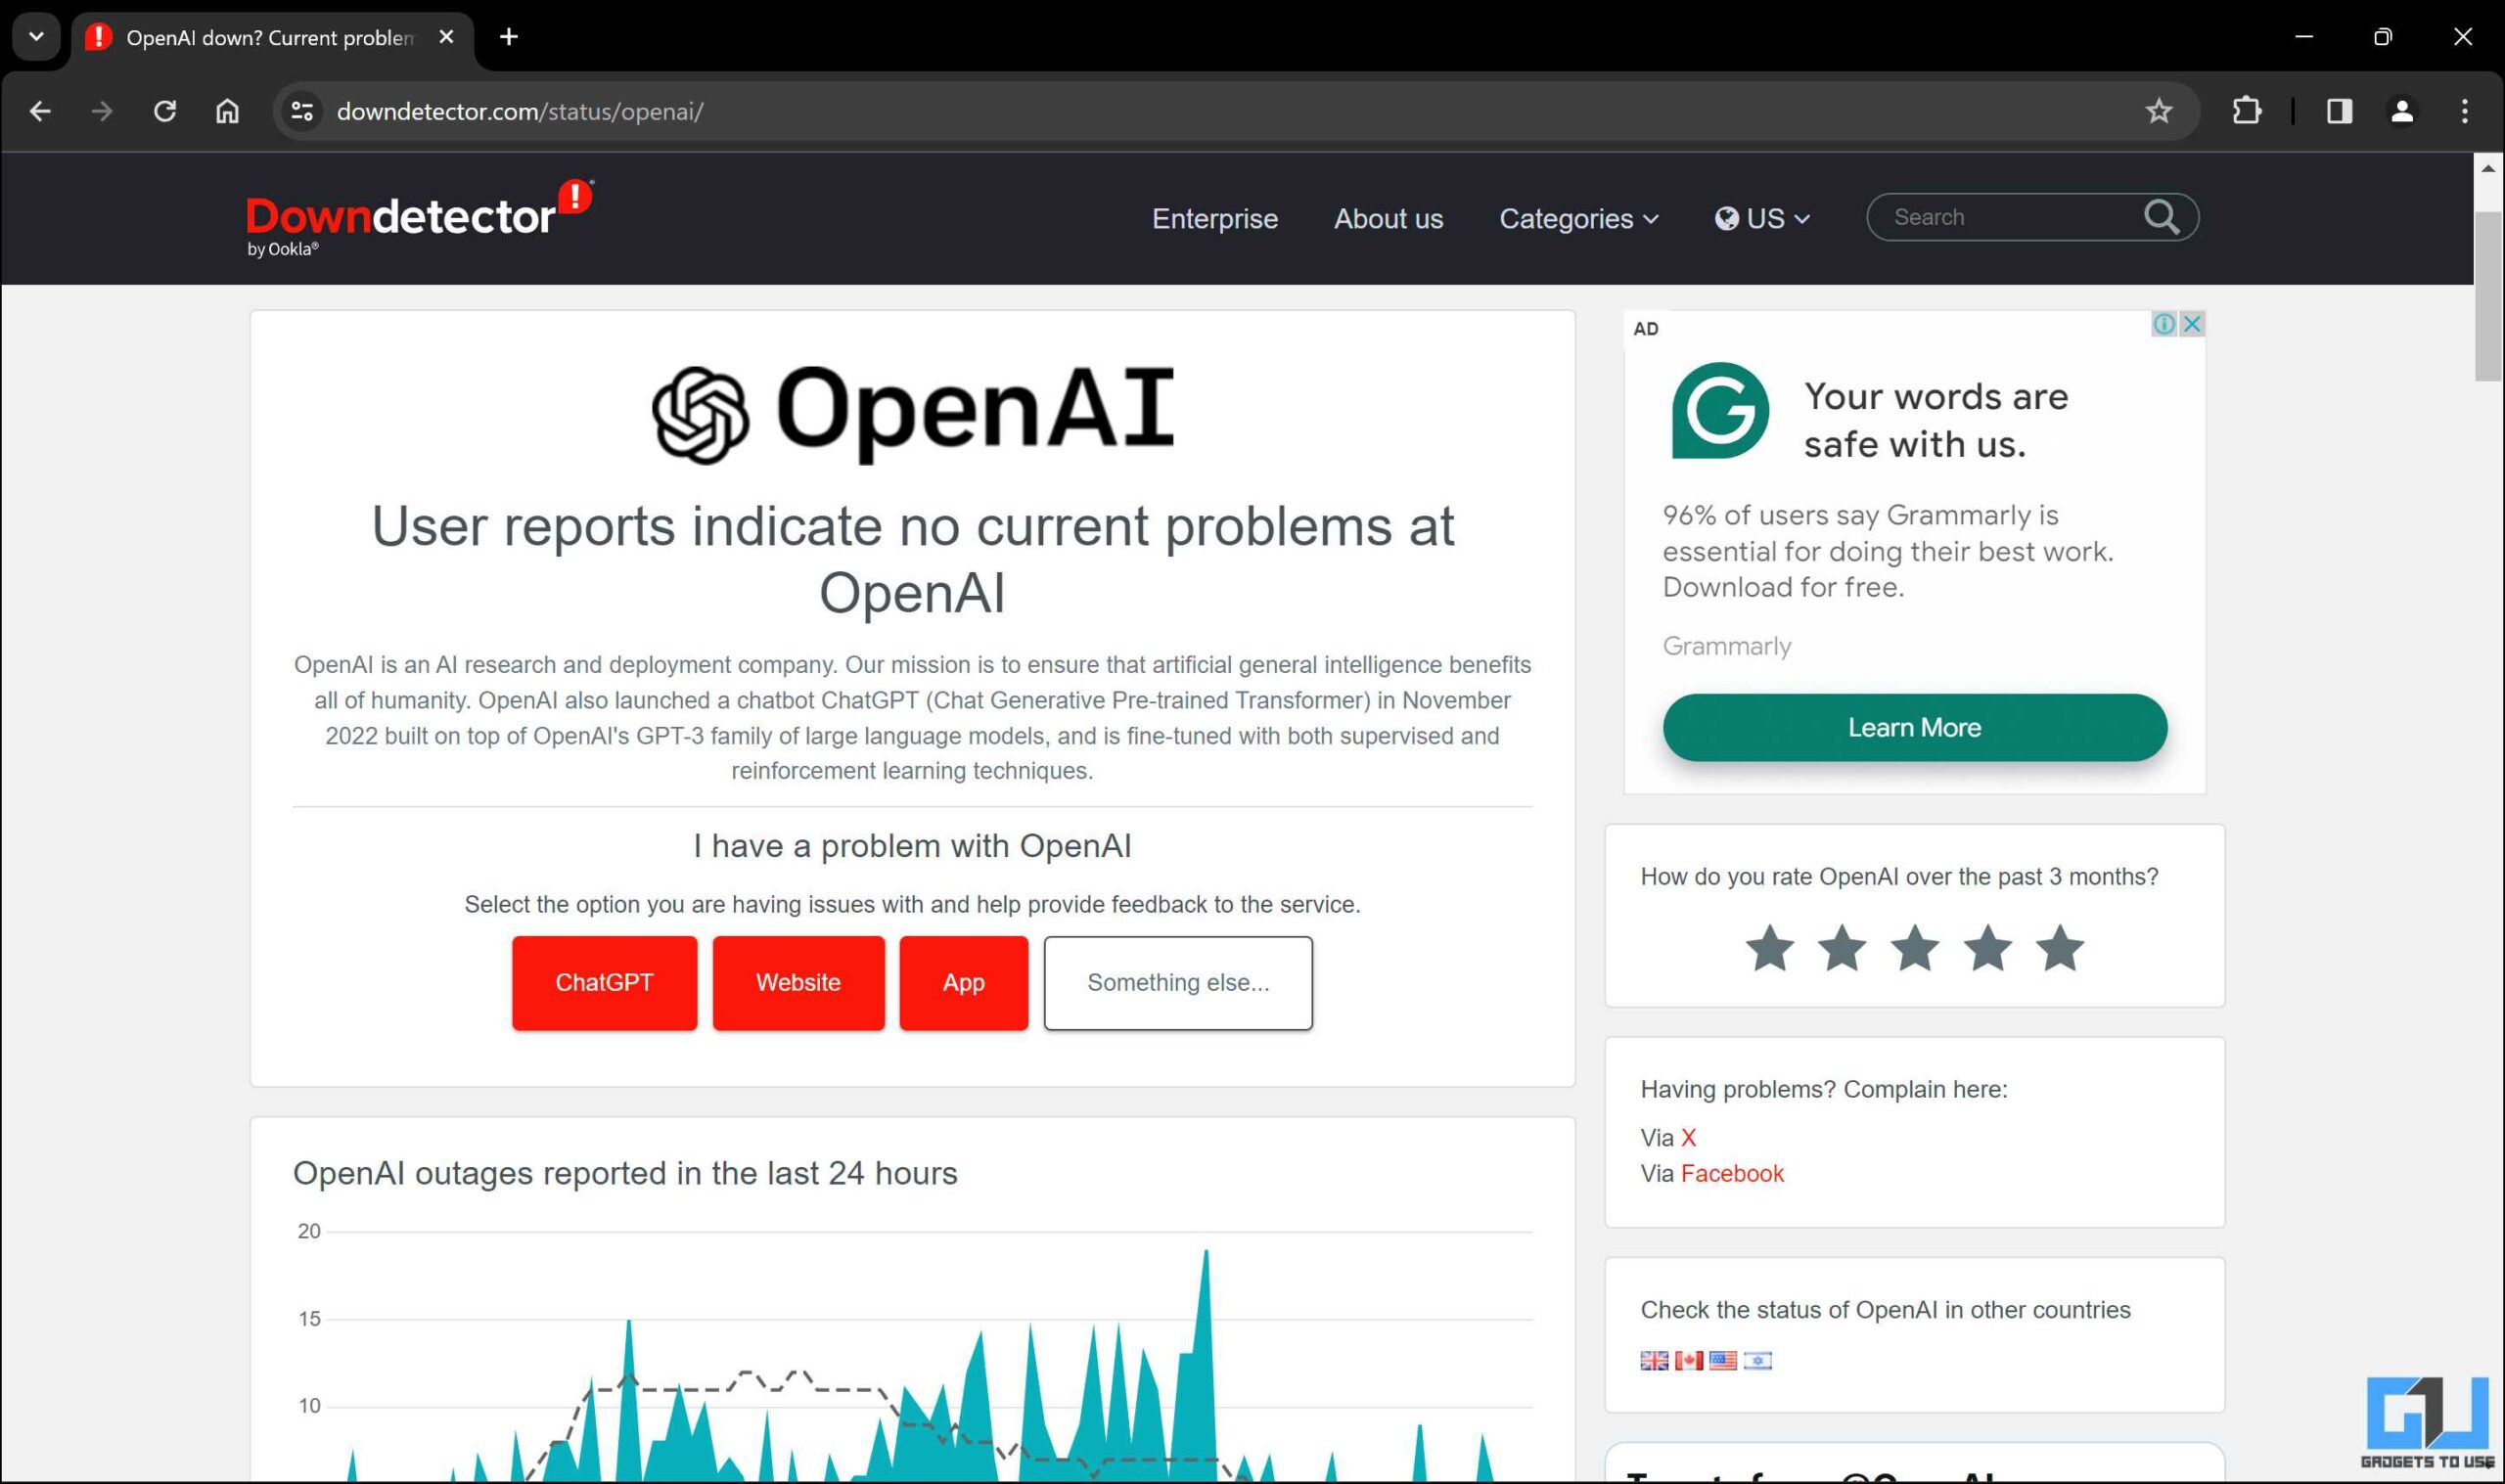
Task: Toggle the browser side panel icon
Action: point(2339,111)
